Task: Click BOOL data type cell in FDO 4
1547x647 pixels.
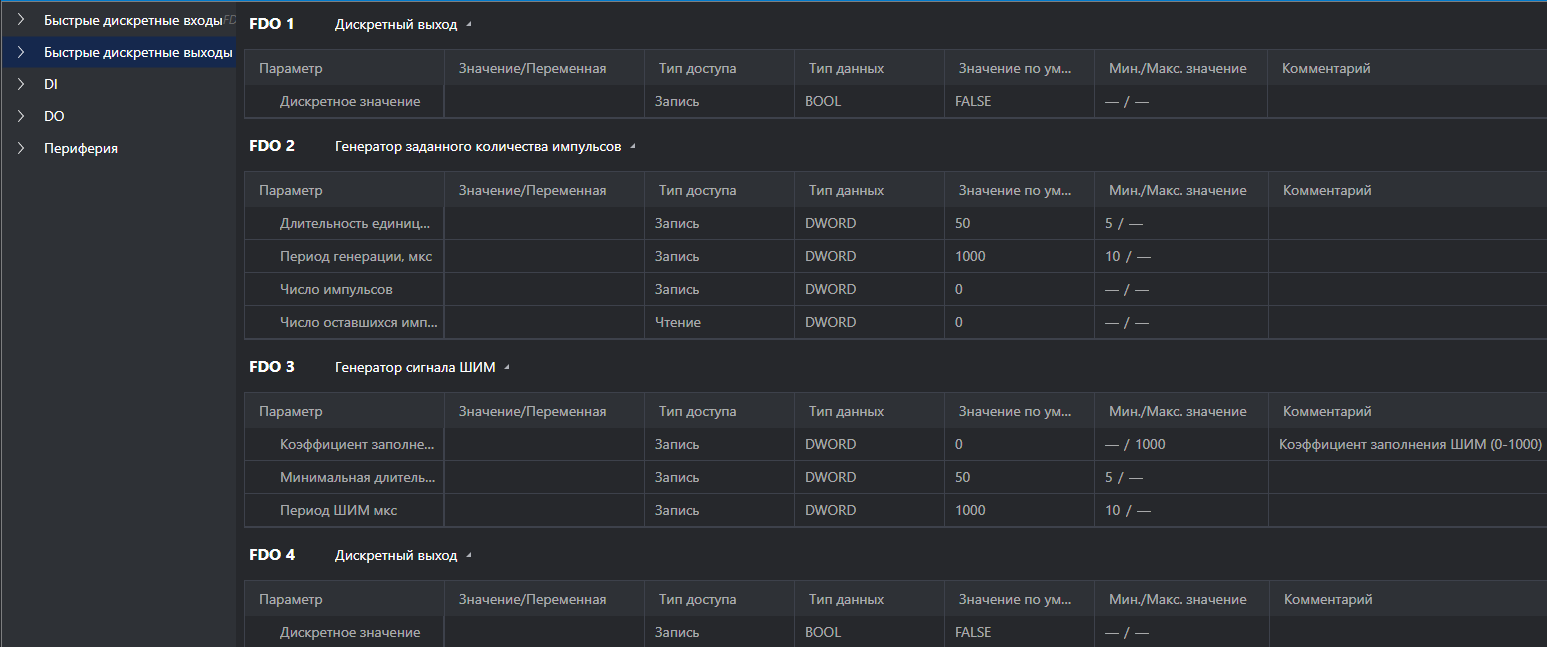Action: (x=870, y=632)
